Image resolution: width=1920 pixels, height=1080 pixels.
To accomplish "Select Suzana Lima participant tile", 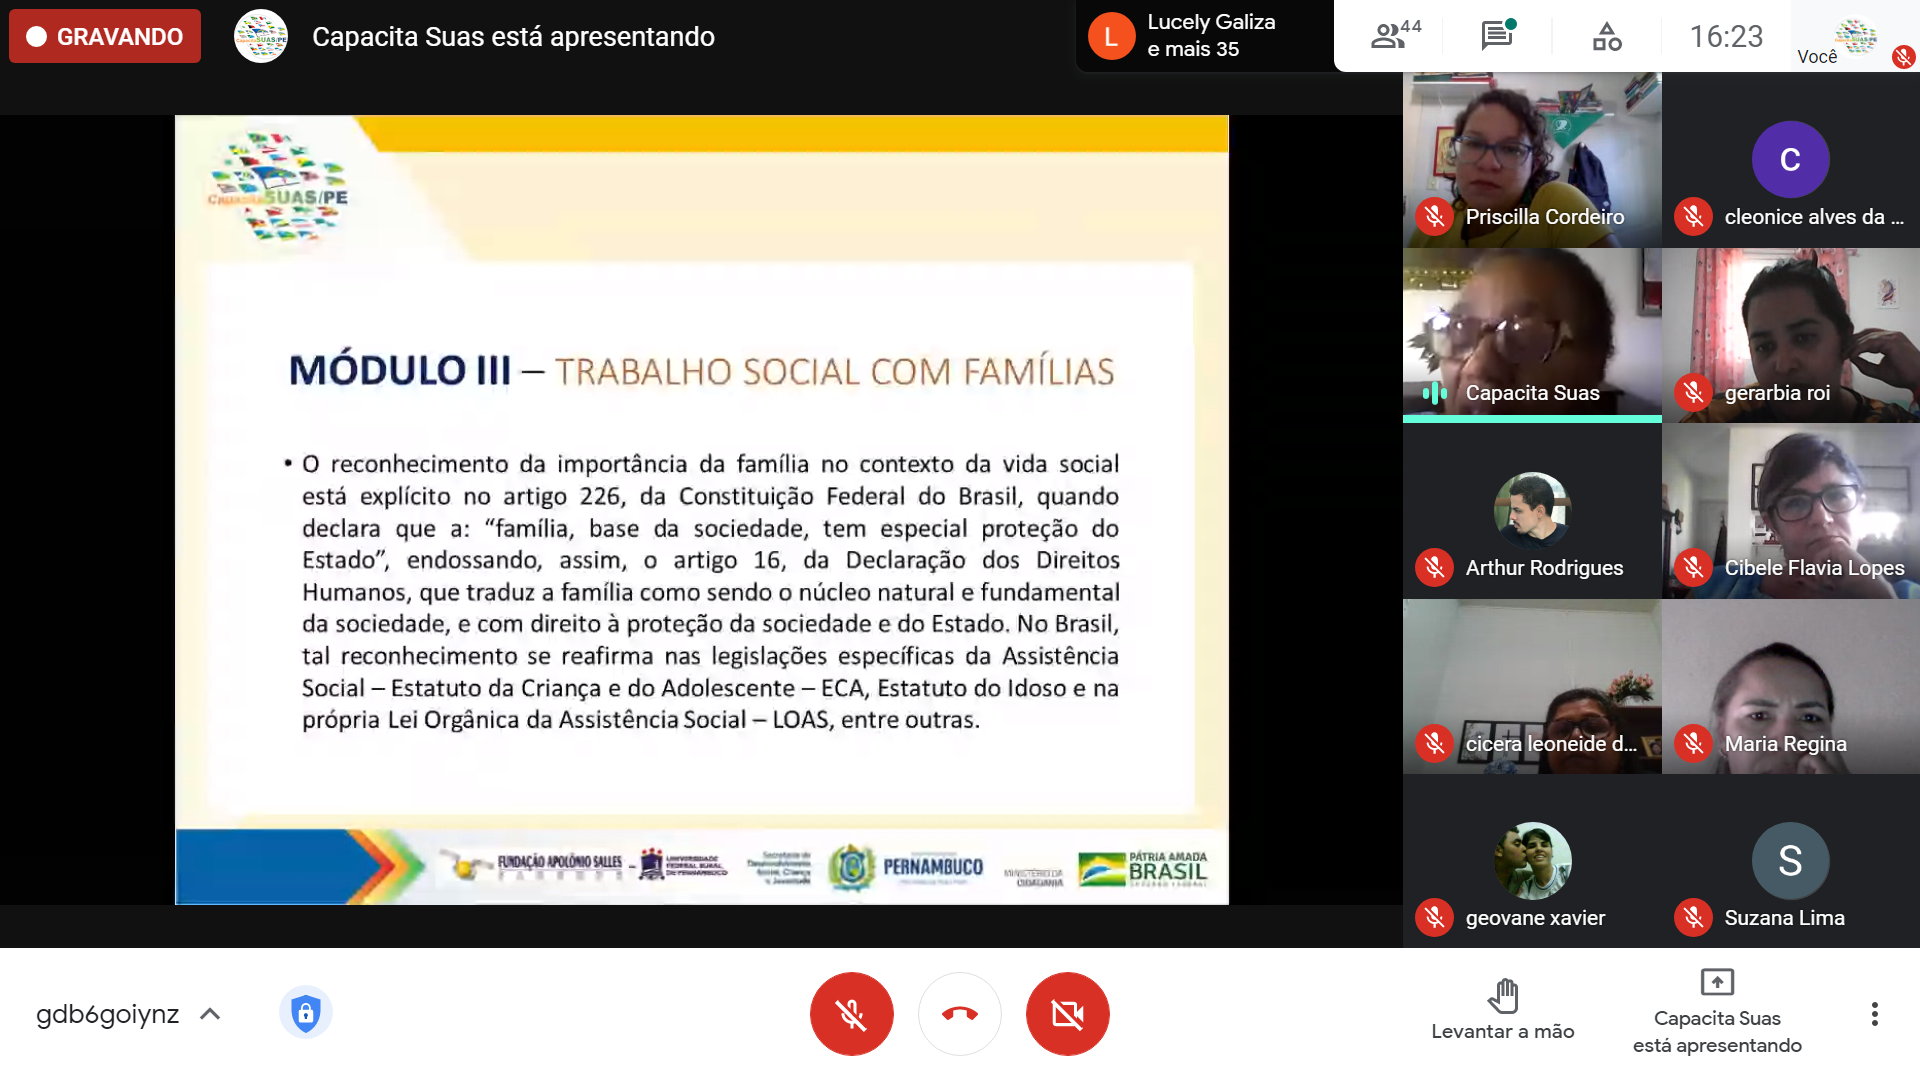I will (x=1790, y=862).
